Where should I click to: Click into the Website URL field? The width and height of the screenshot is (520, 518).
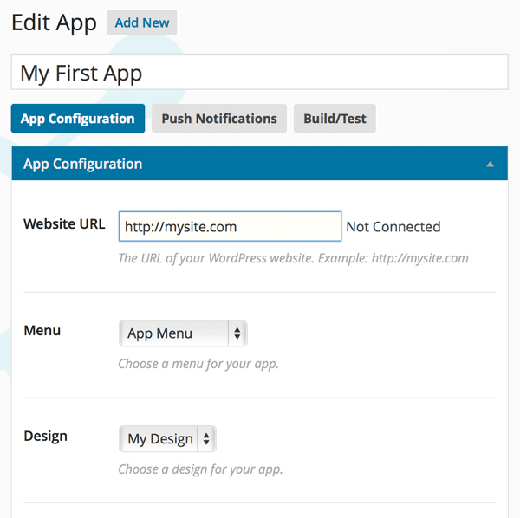pyautogui.click(x=230, y=226)
